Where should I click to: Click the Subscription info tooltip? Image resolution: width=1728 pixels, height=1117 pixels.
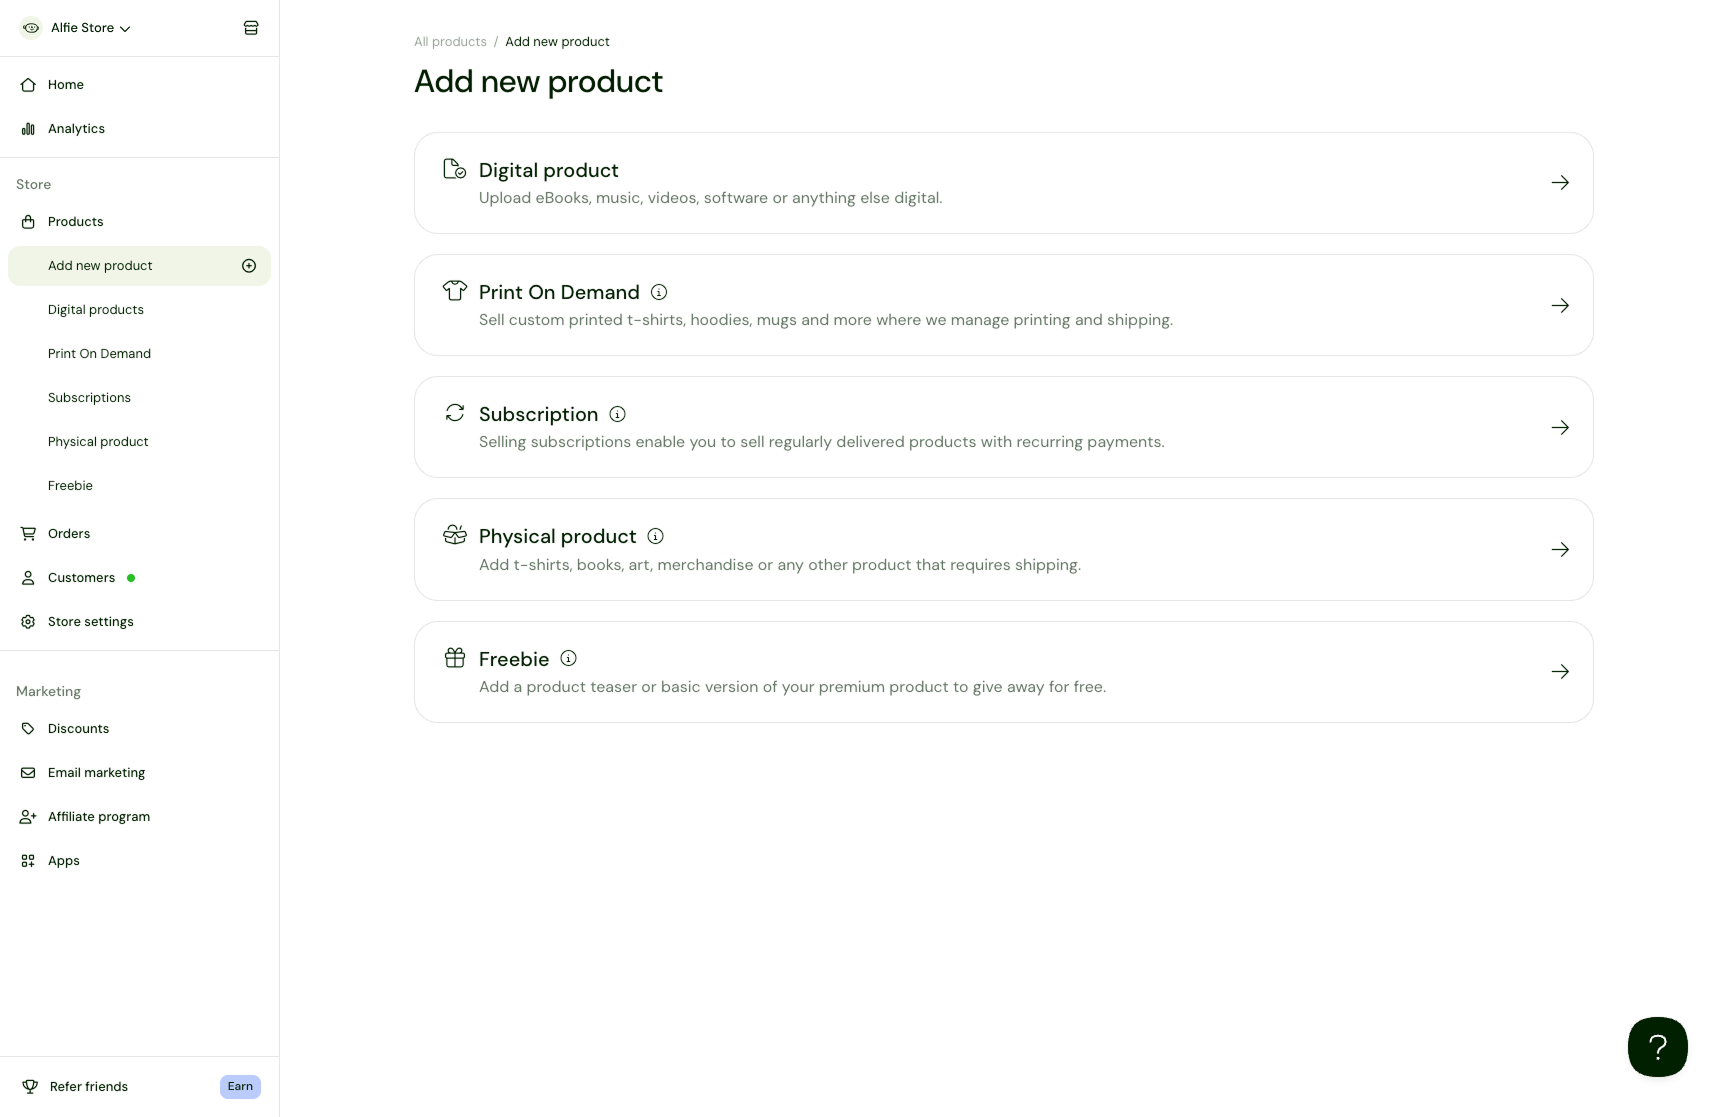coord(617,413)
